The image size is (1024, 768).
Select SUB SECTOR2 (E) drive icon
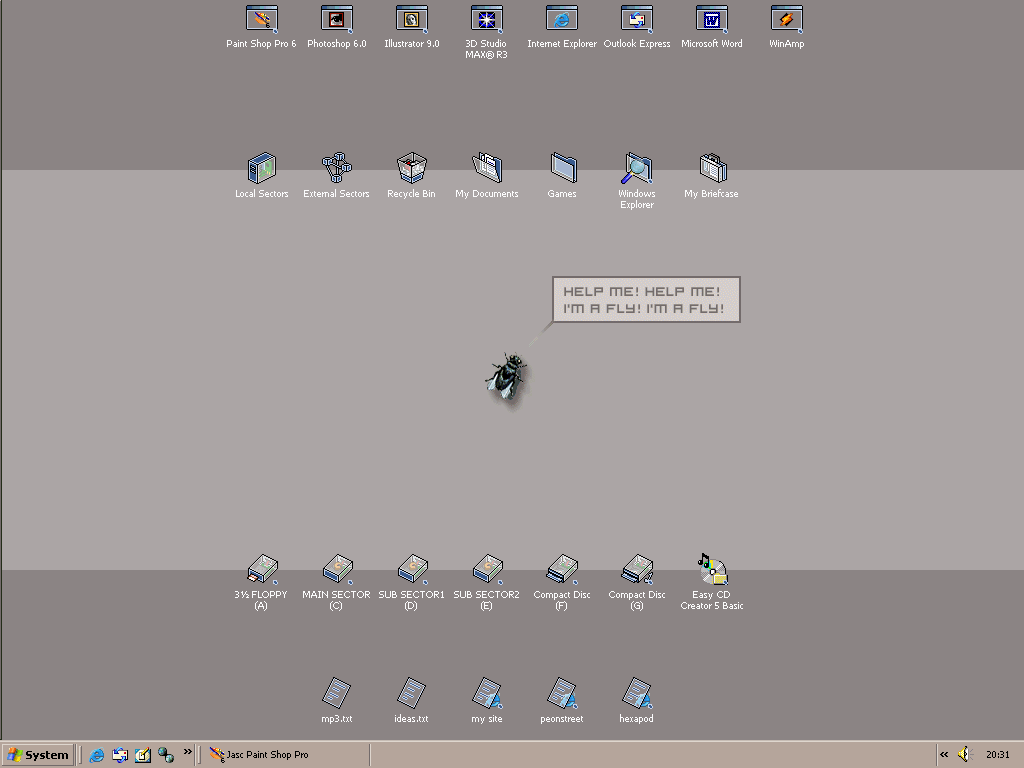(x=488, y=569)
